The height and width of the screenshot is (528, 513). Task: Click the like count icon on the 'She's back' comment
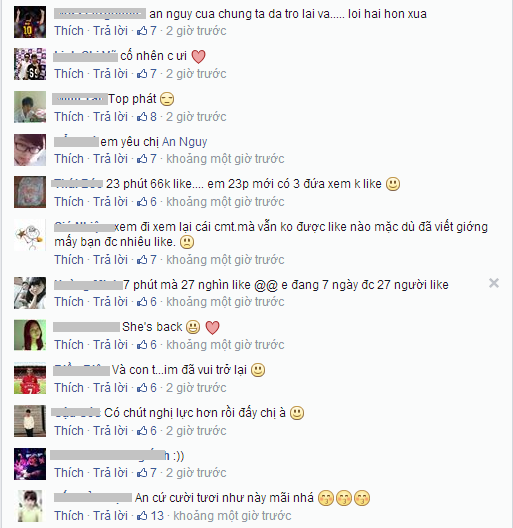(x=142, y=344)
